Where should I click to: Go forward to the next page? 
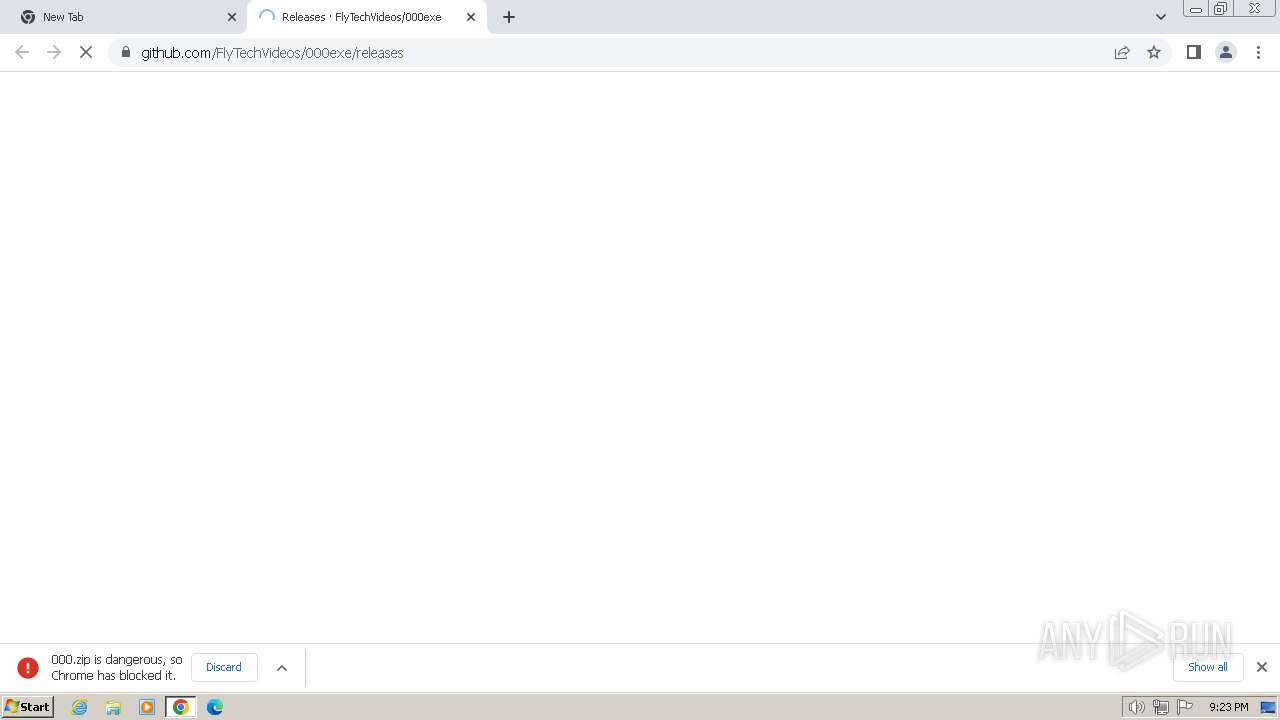pos(54,52)
